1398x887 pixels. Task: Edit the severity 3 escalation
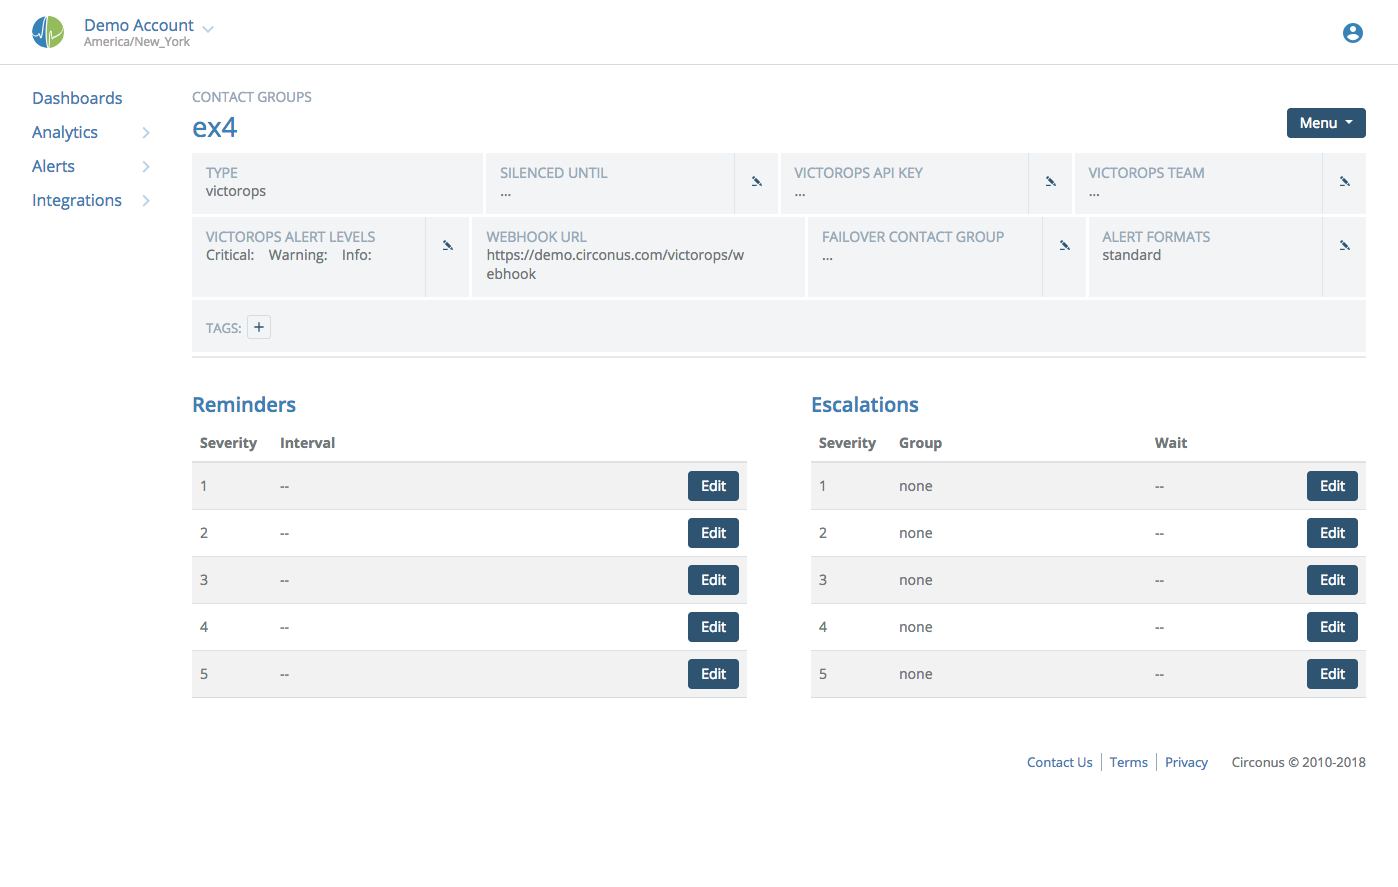pyautogui.click(x=1332, y=580)
